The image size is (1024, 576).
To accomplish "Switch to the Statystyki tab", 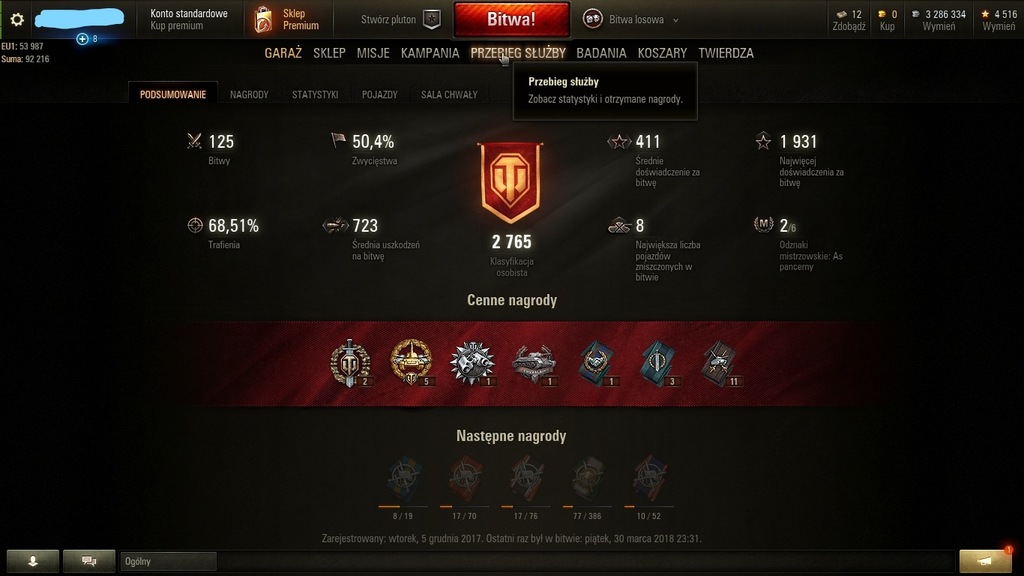I will [315, 95].
